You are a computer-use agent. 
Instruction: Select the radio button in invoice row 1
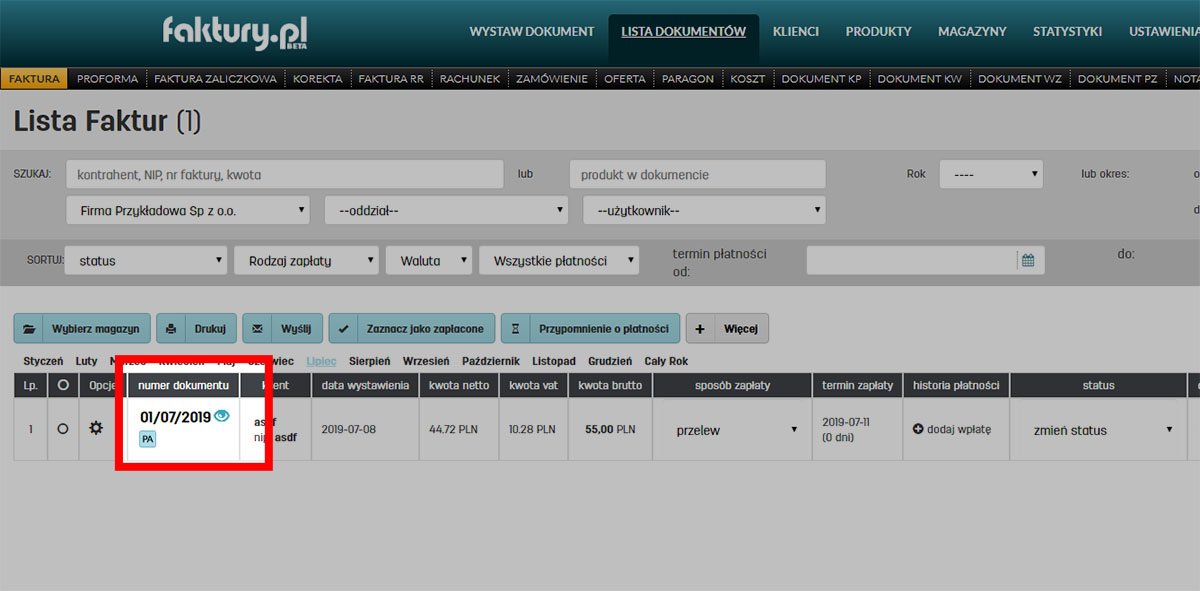(63, 429)
